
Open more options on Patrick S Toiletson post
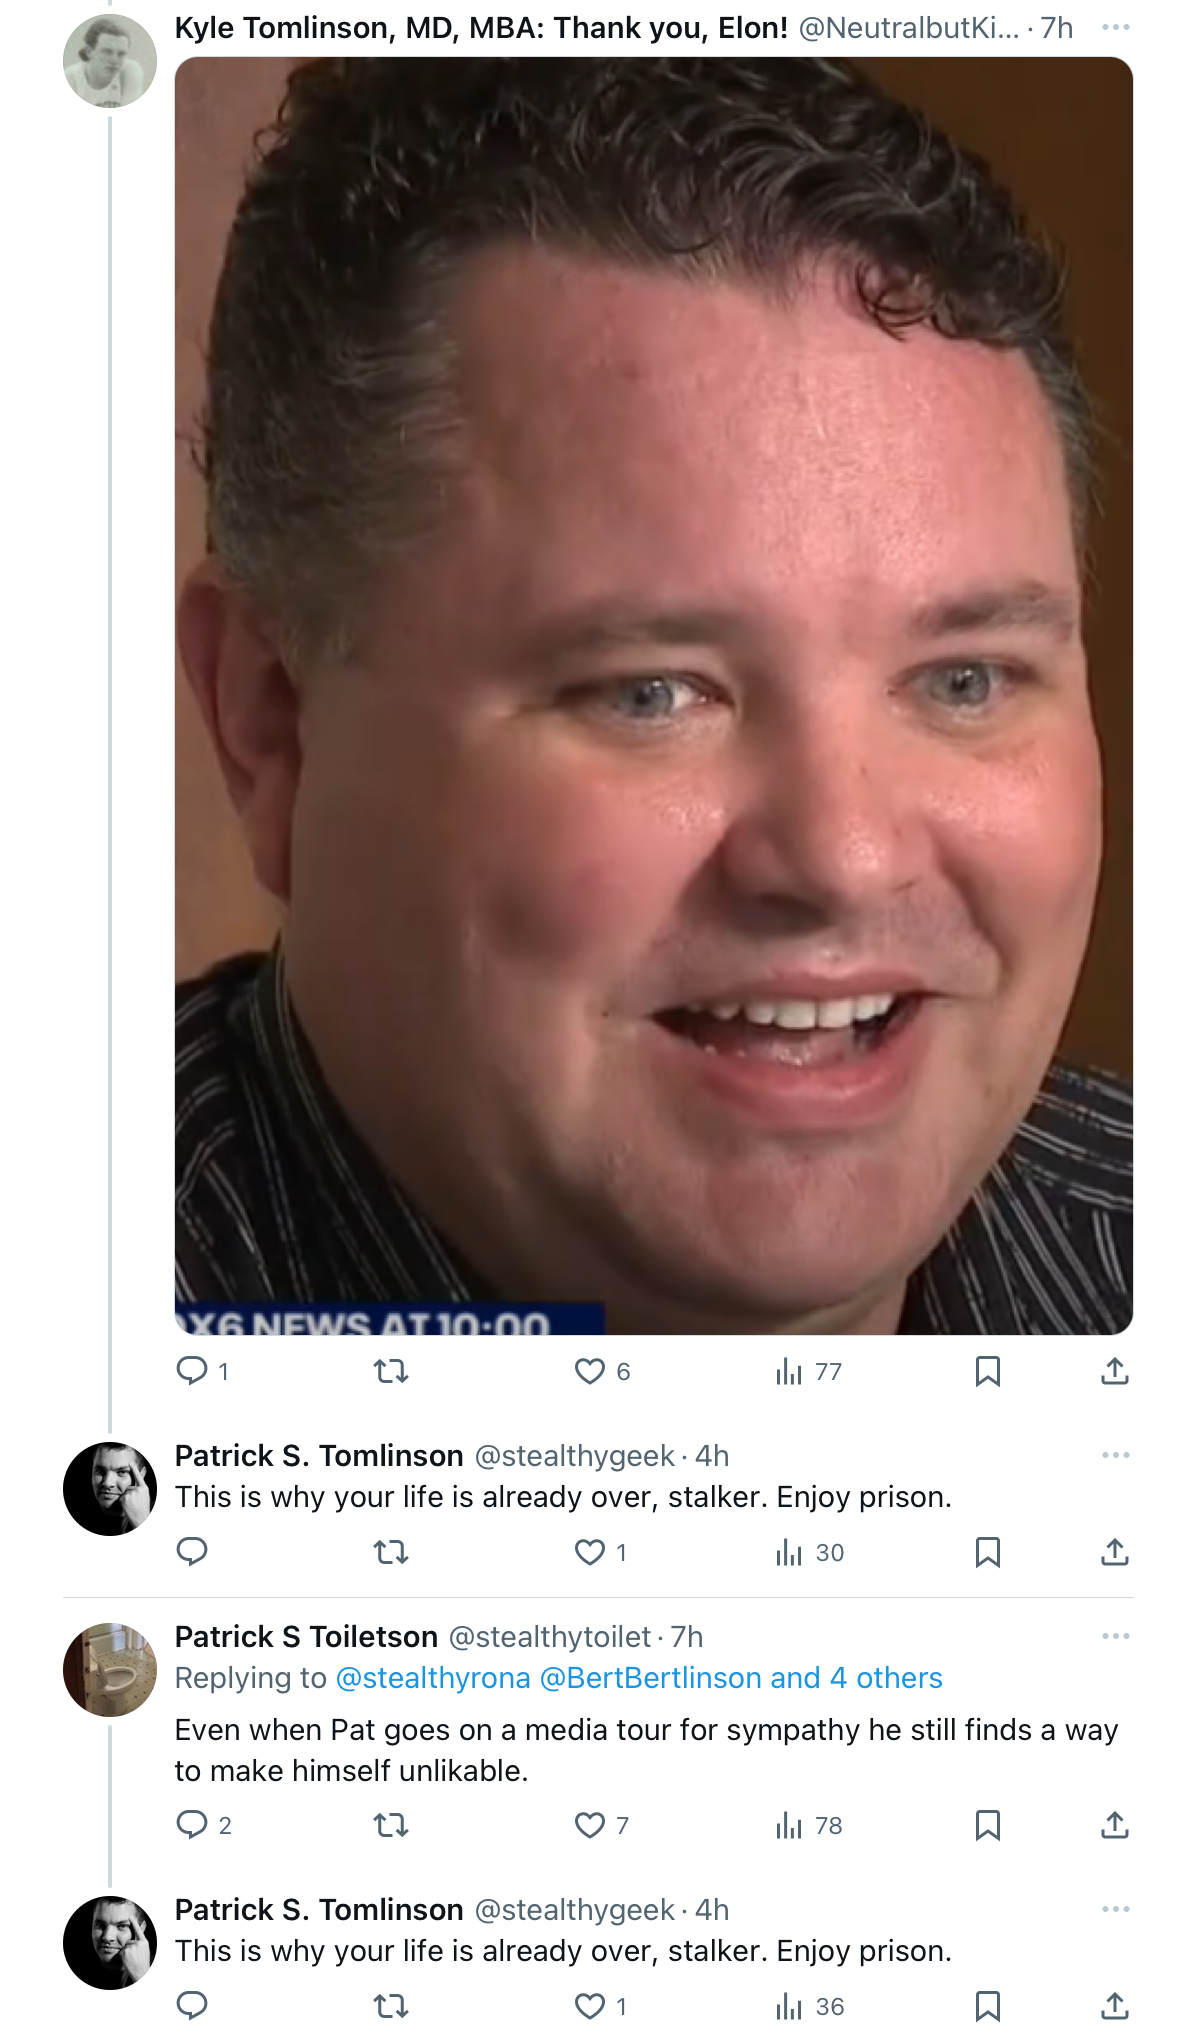click(x=1115, y=1636)
